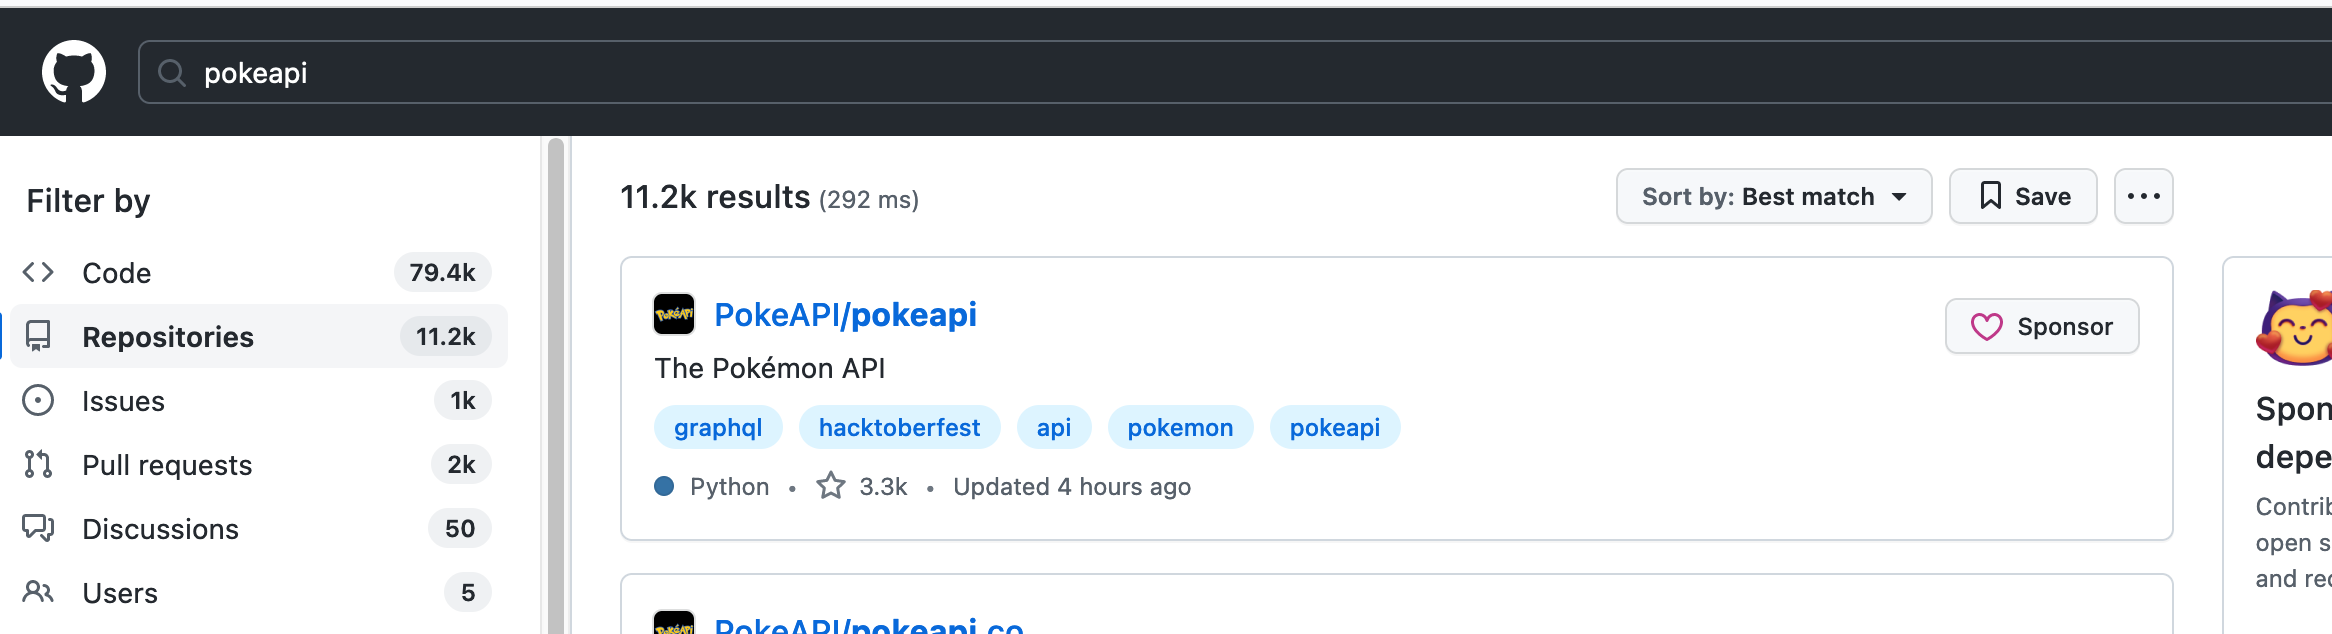Click the Issues circle icon

point(38,401)
